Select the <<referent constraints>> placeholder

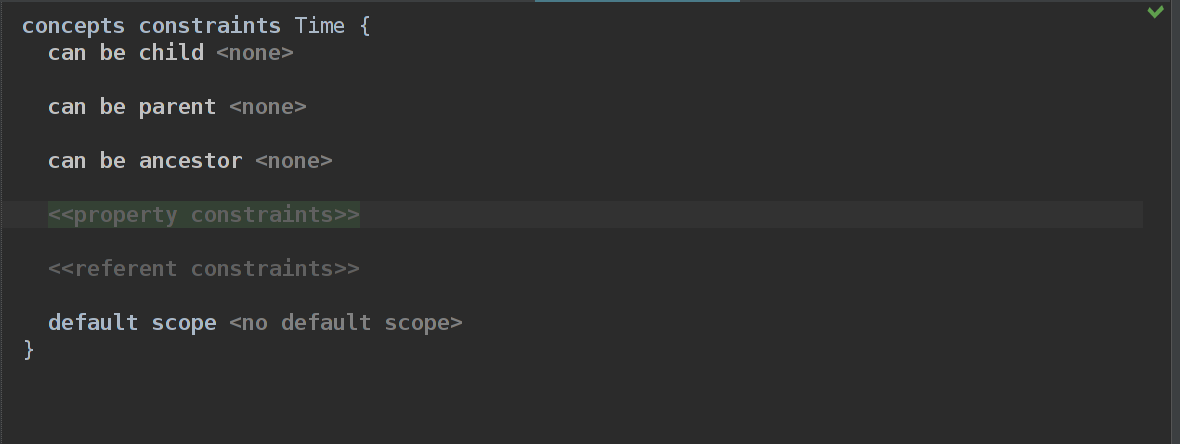[204, 269]
